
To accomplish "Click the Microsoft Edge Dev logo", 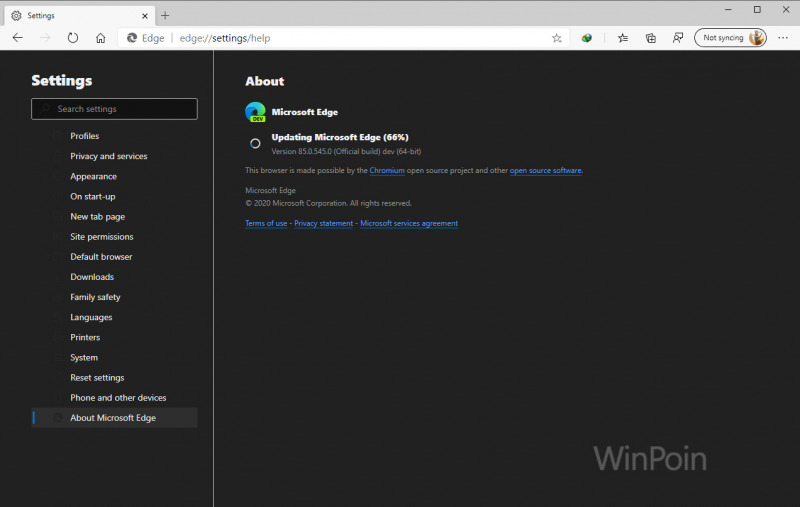I will coord(255,112).
